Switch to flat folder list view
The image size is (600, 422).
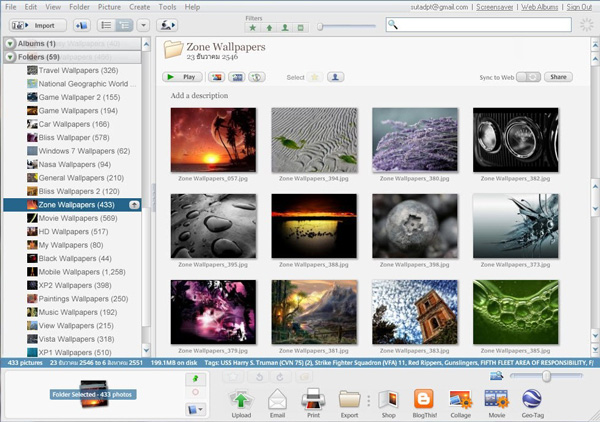[106, 25]
